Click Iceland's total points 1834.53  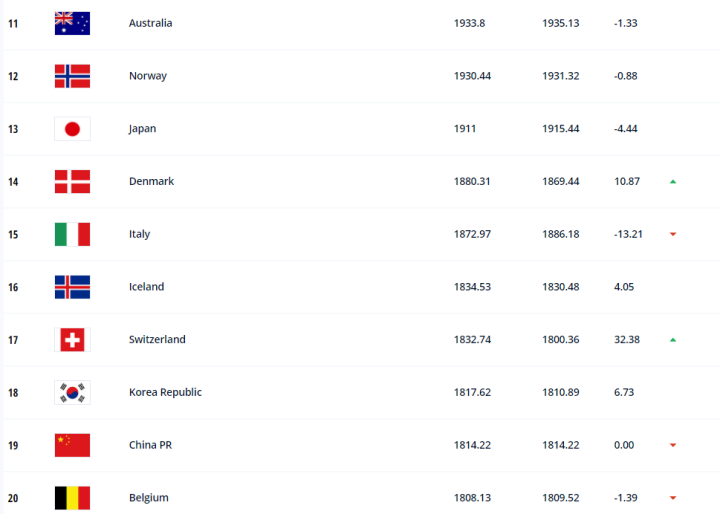tap(472, 287)
